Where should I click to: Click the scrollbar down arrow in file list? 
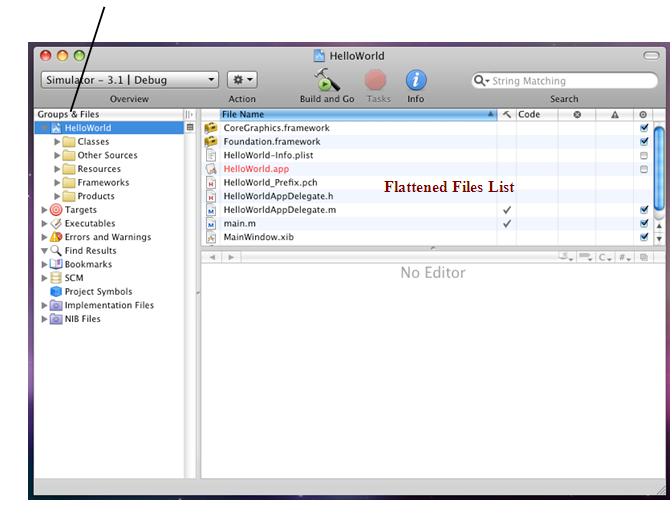coord(659,239)
